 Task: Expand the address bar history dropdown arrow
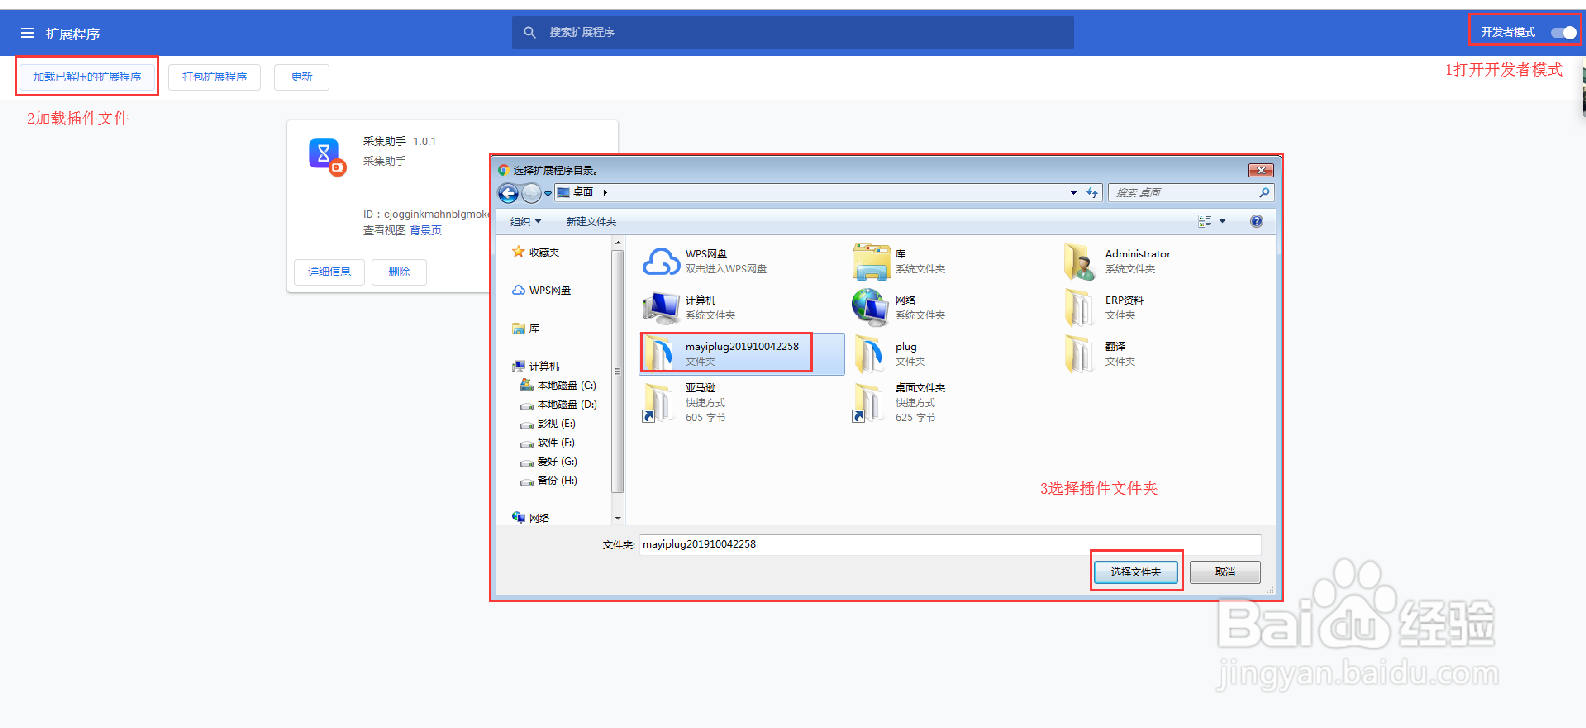click(x=1074, y=193)
